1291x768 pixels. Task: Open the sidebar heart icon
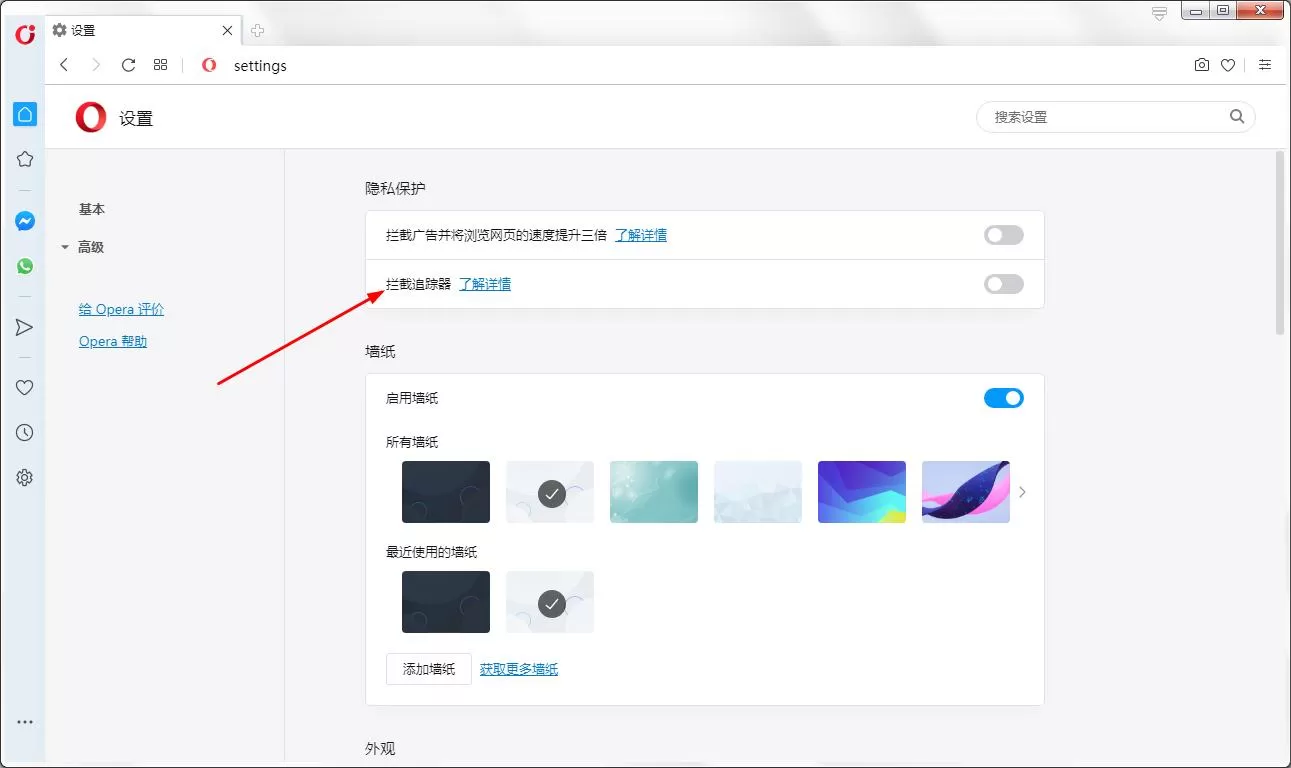25,388
